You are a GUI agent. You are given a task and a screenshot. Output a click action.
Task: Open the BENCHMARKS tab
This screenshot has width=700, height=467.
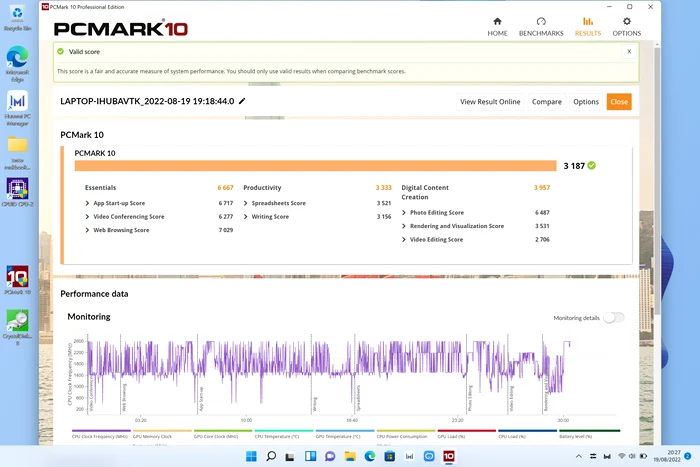541,27
